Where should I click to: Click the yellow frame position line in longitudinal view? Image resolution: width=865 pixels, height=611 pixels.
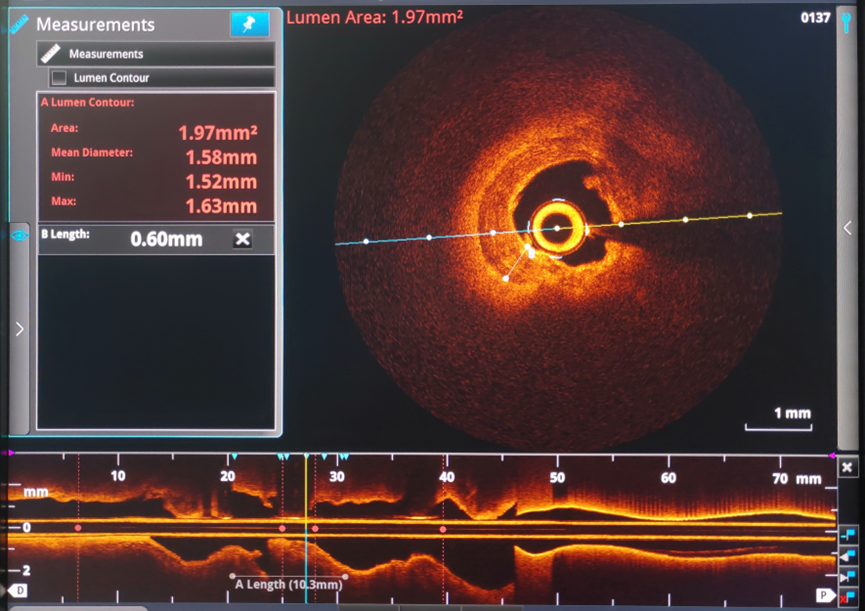[x=307, y=500]
